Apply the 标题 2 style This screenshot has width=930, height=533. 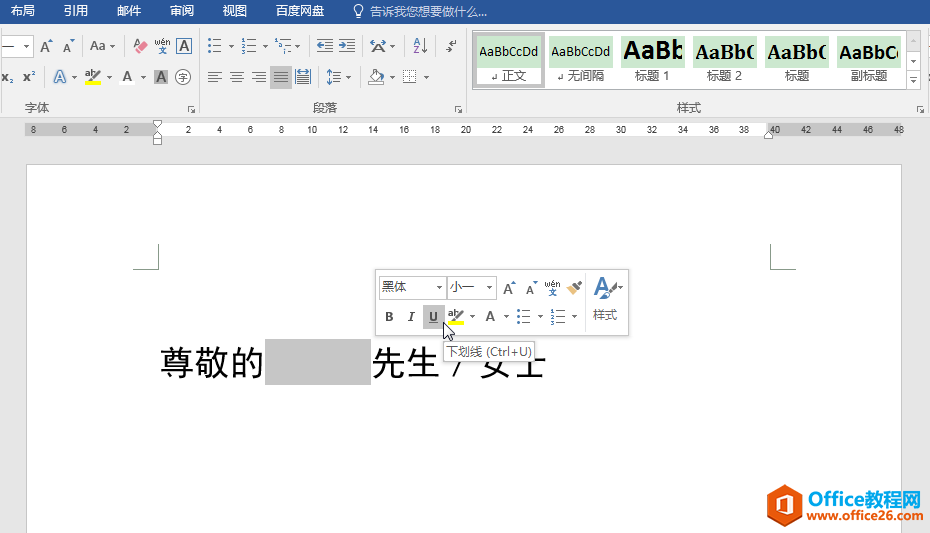coord(724,60)
